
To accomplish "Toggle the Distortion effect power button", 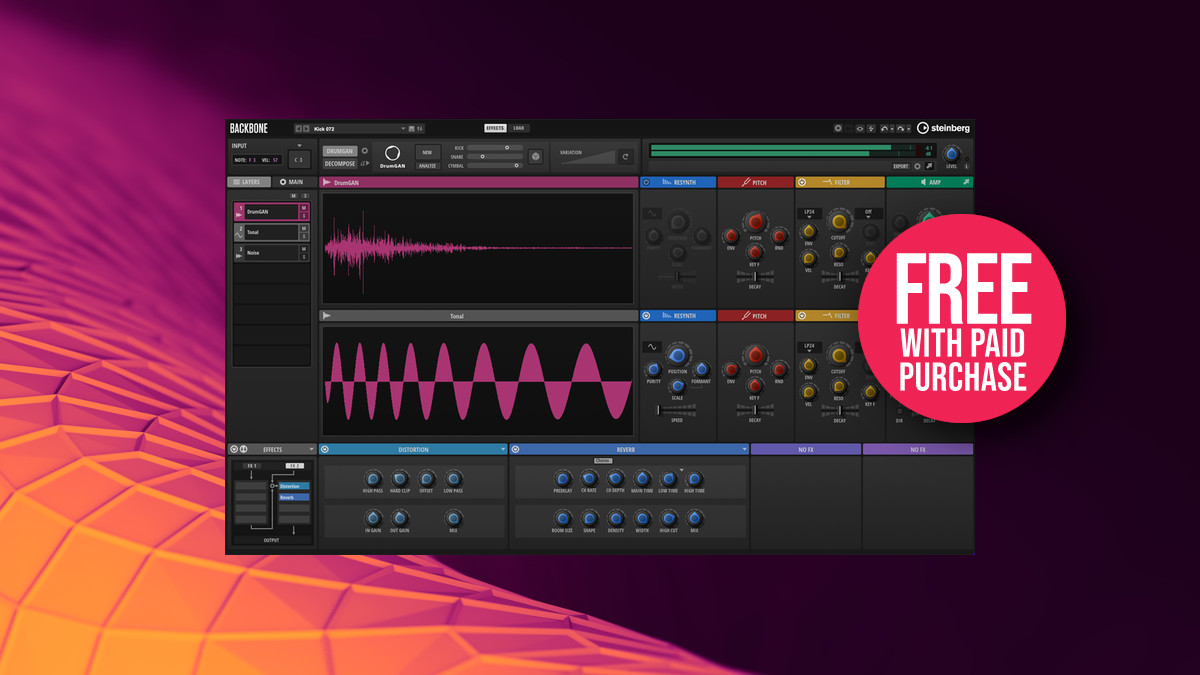I will 325,450.
